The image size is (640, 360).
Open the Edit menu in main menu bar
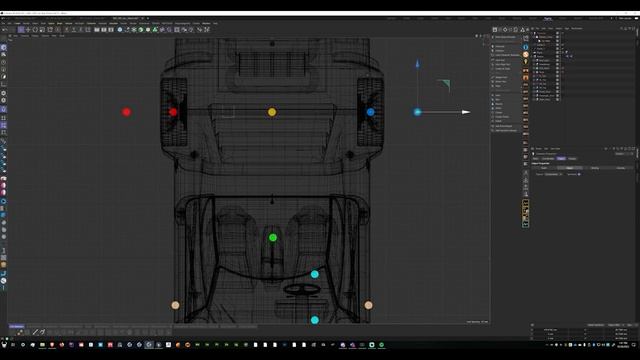(9, 23)
